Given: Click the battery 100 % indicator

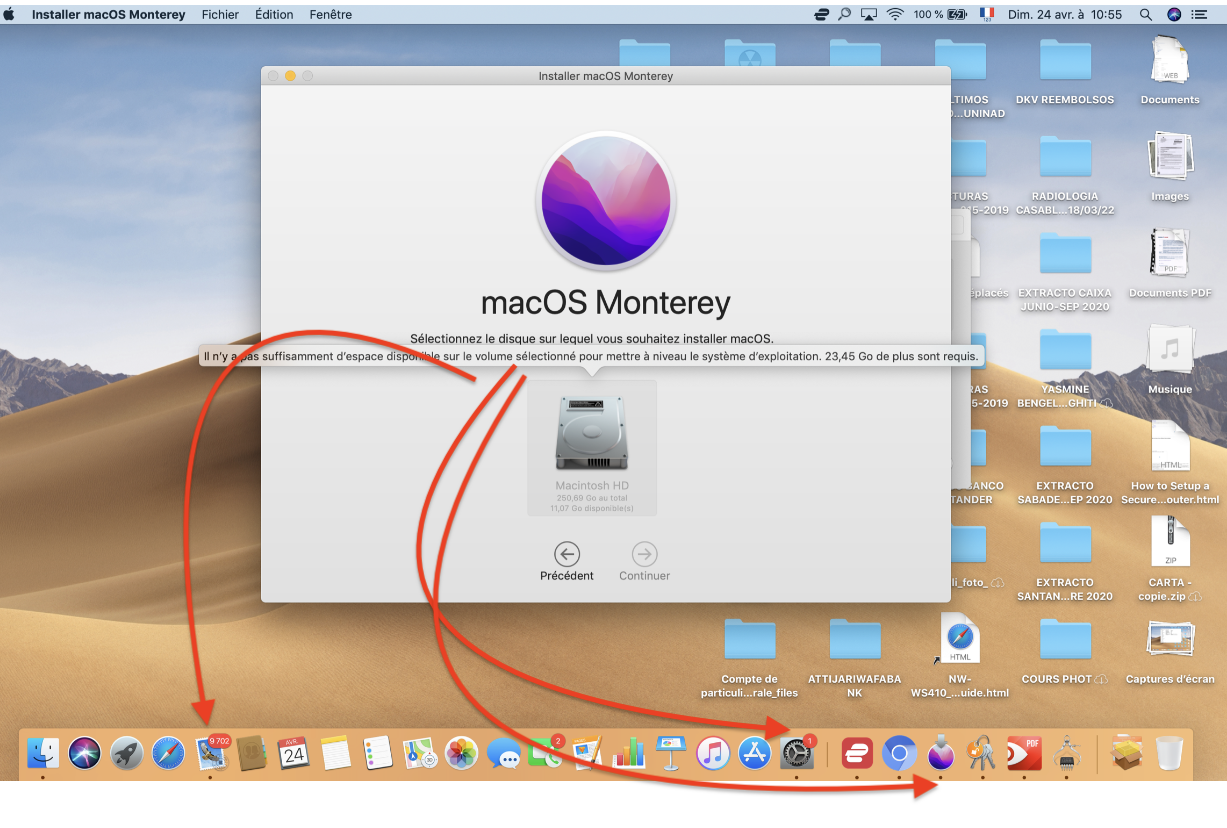Looking at the screenshot, I should 940,14.
